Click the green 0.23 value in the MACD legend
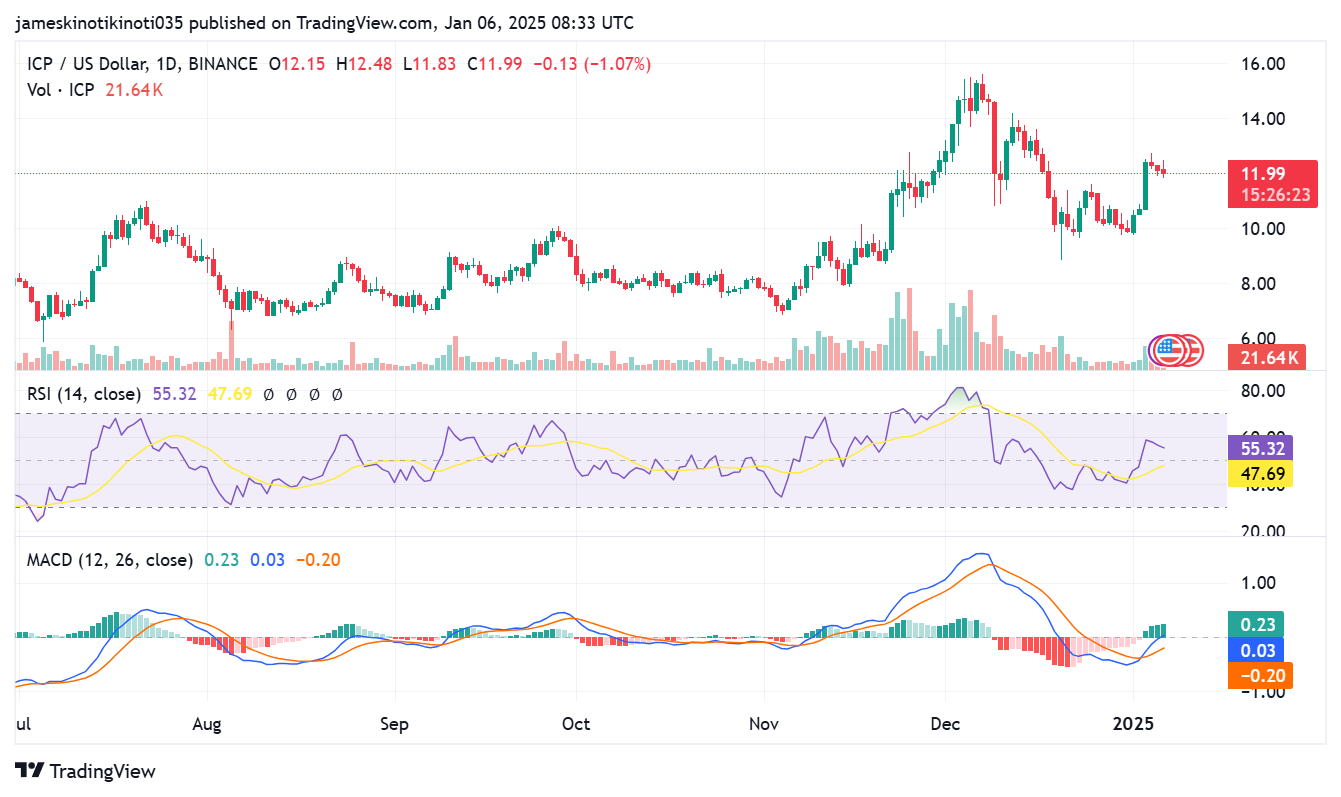This screenshot has height=797, width=1341. pyautogui.click(x=222, y=560)
